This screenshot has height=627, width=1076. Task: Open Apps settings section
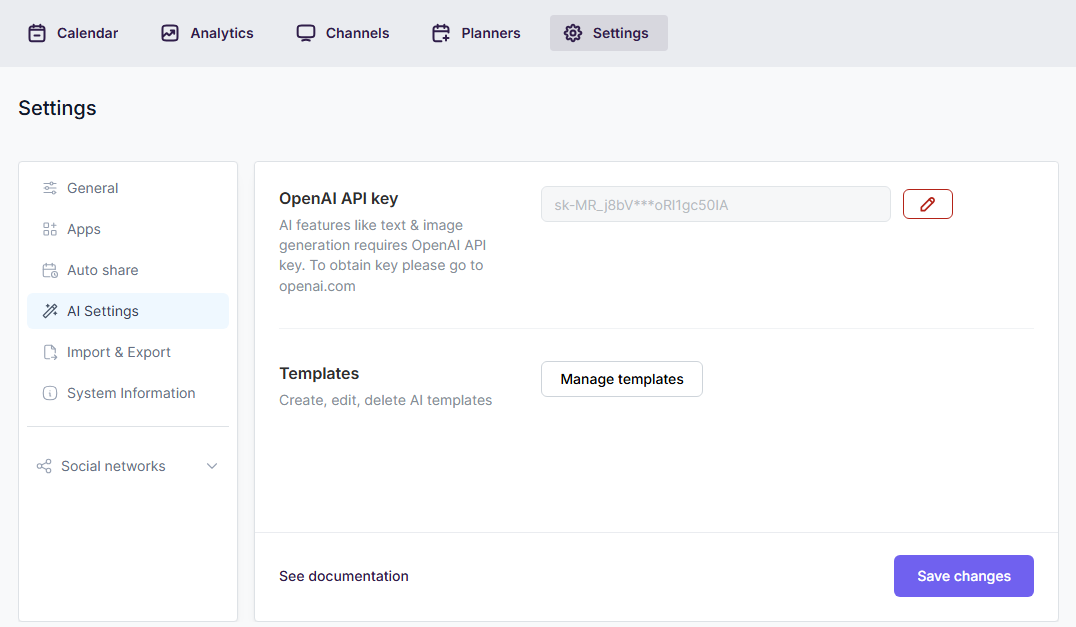point(128,229)
